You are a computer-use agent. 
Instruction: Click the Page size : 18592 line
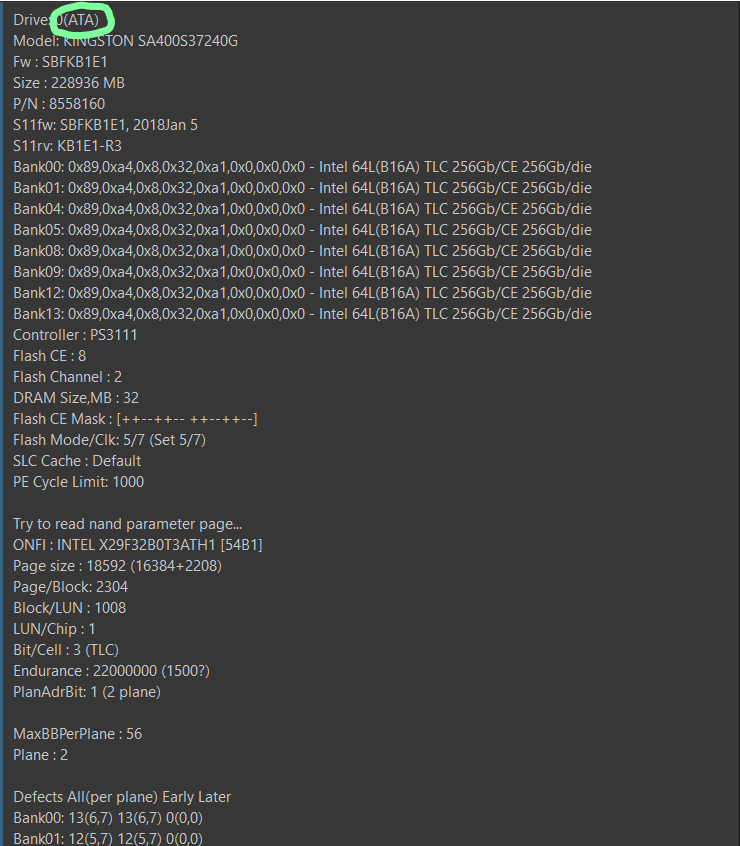pyautogui.click(x=117, y=566)
